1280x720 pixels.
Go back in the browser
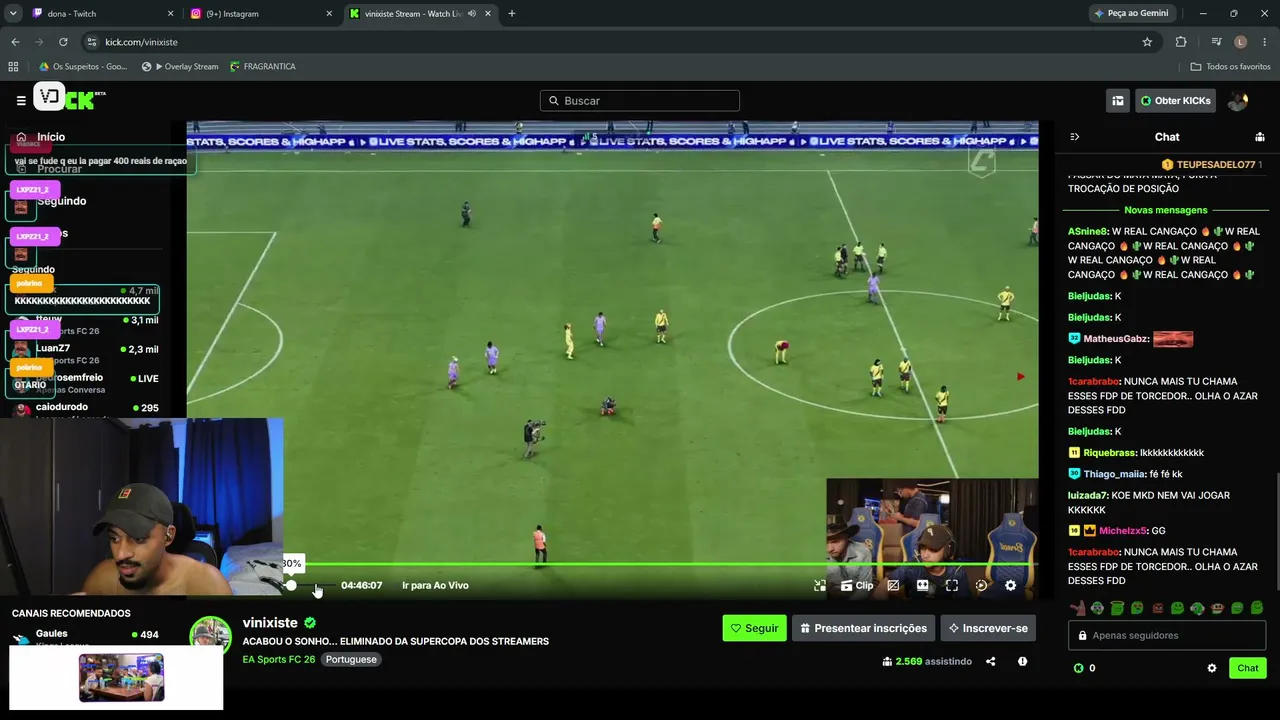pyautogui.click(x=15, y=42)
